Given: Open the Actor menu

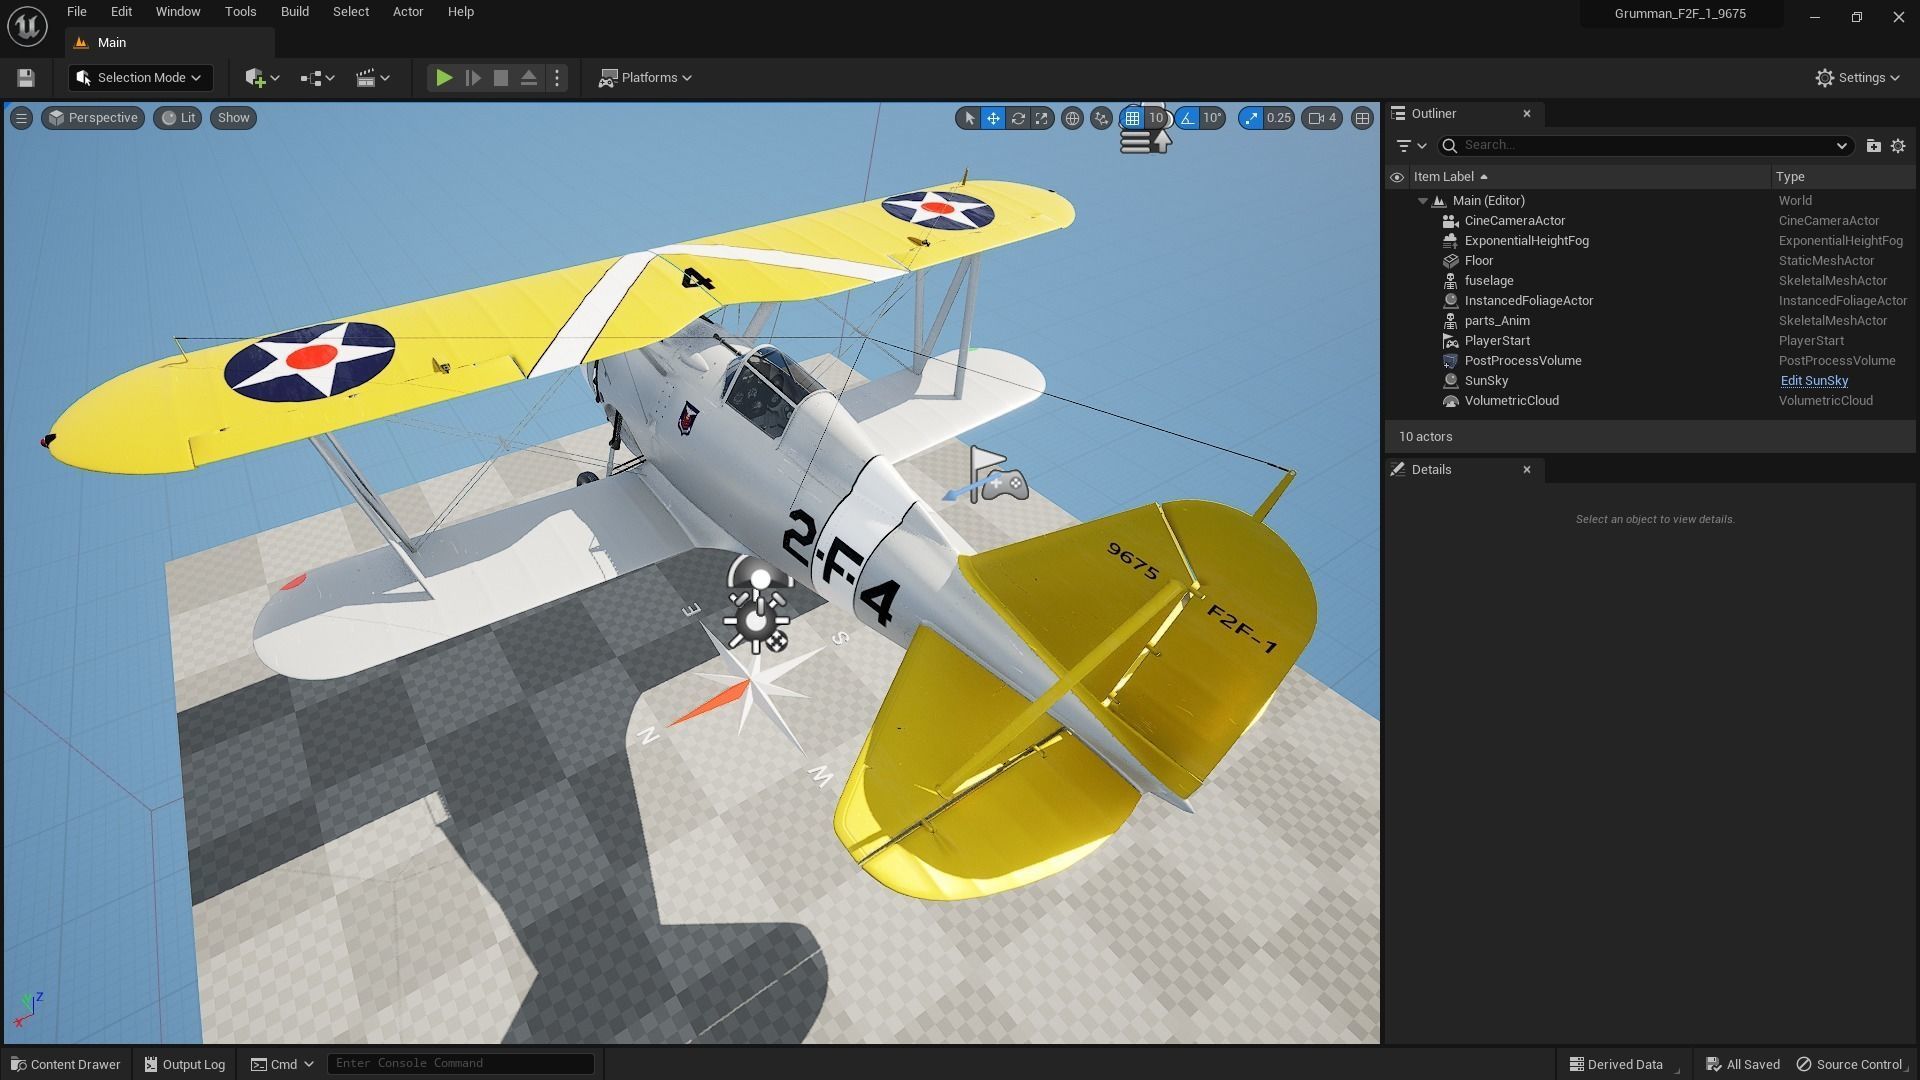Looking at the screenshot, I should click(408, 12).
